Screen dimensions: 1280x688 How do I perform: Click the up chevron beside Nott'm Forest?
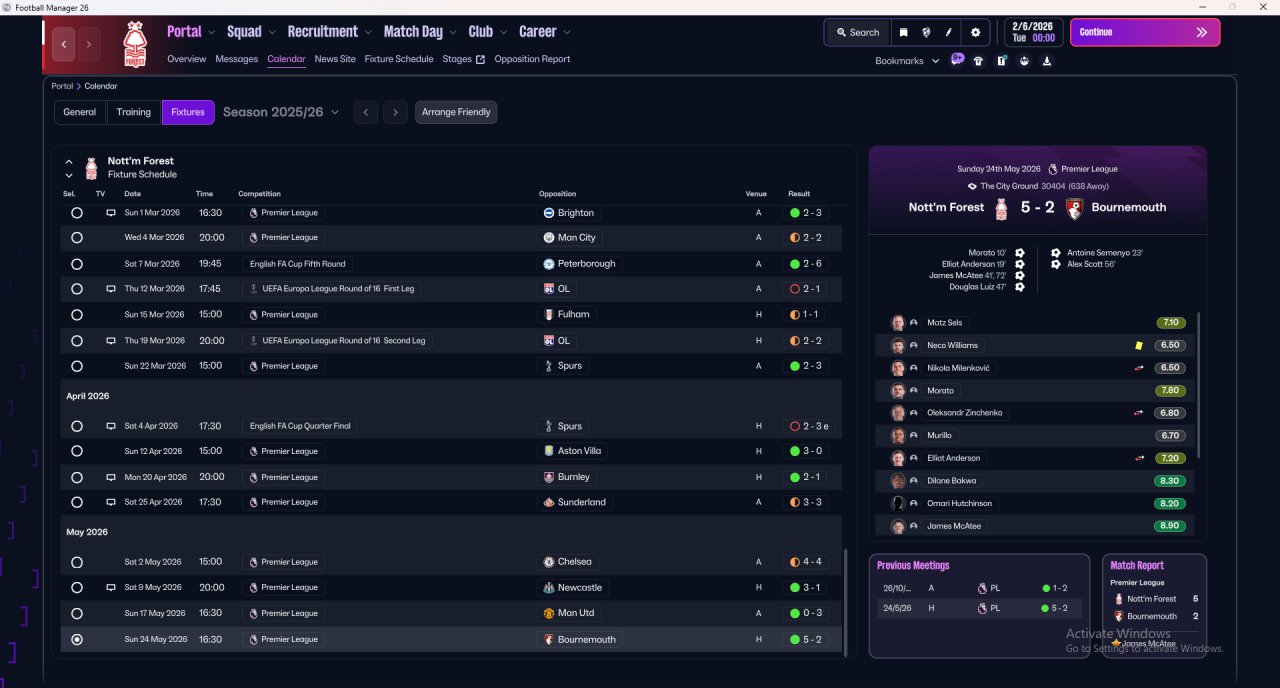[69, 161]
